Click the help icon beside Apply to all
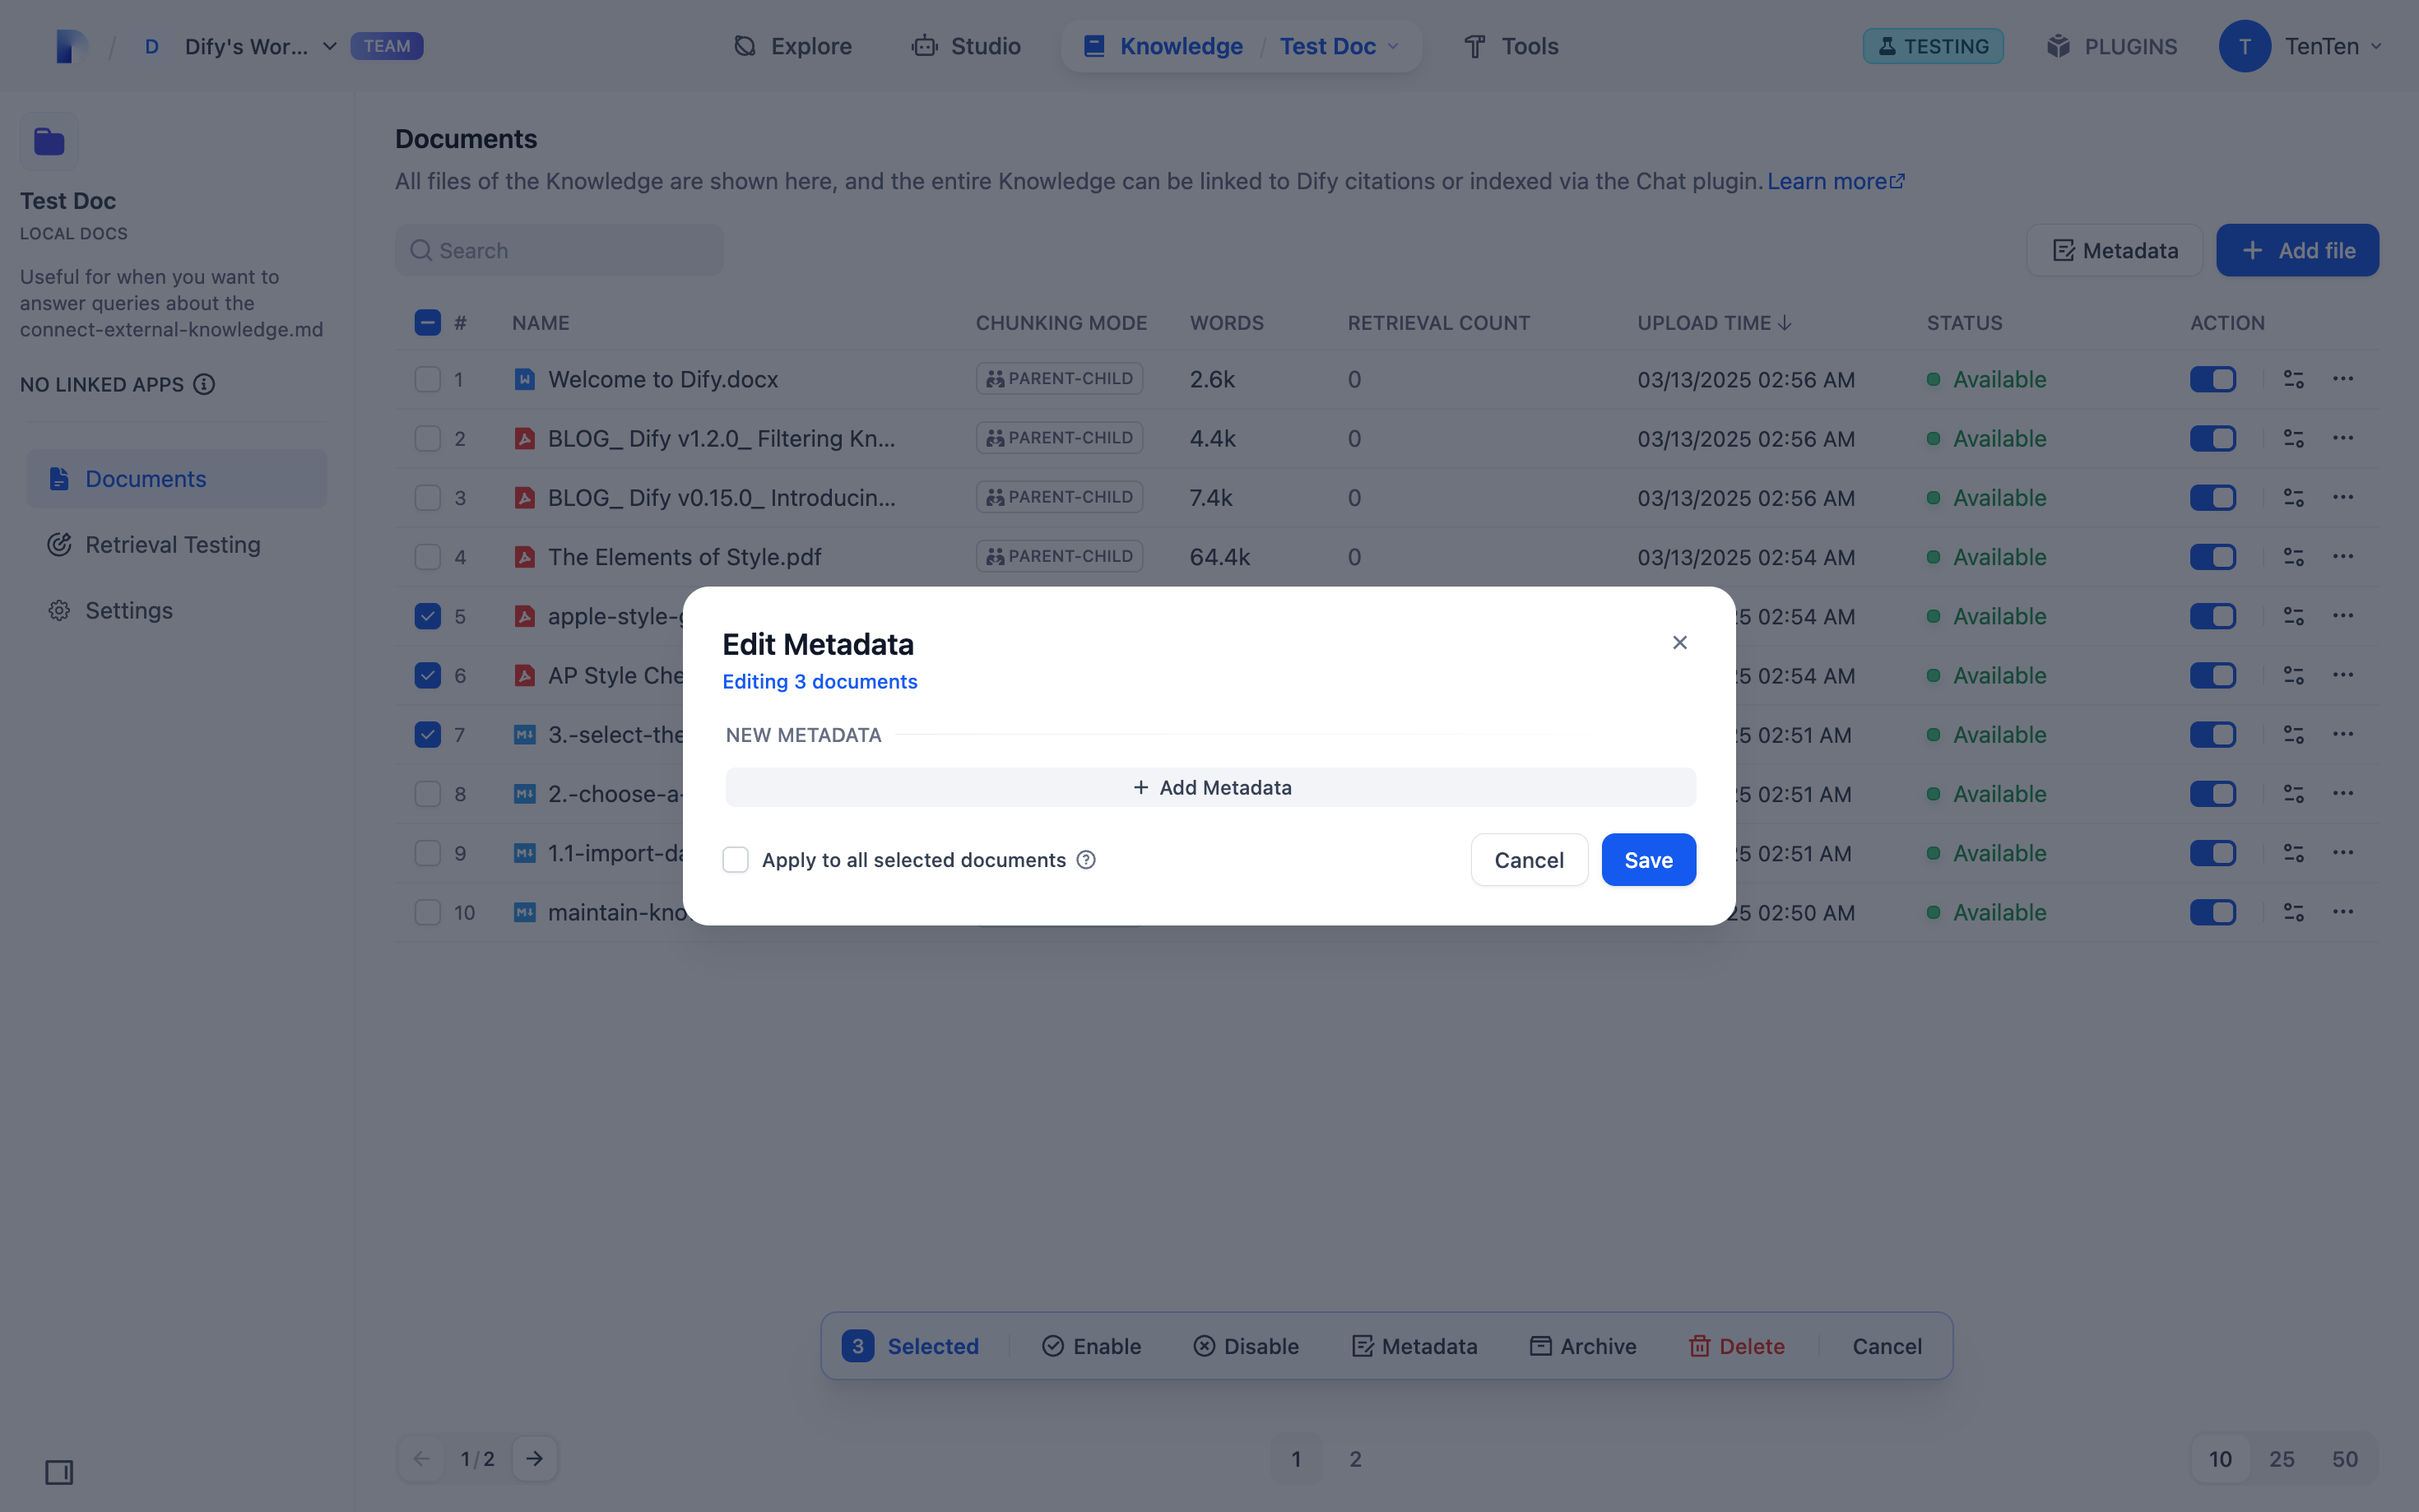 pyautogui.click(x=1086, y=860)
